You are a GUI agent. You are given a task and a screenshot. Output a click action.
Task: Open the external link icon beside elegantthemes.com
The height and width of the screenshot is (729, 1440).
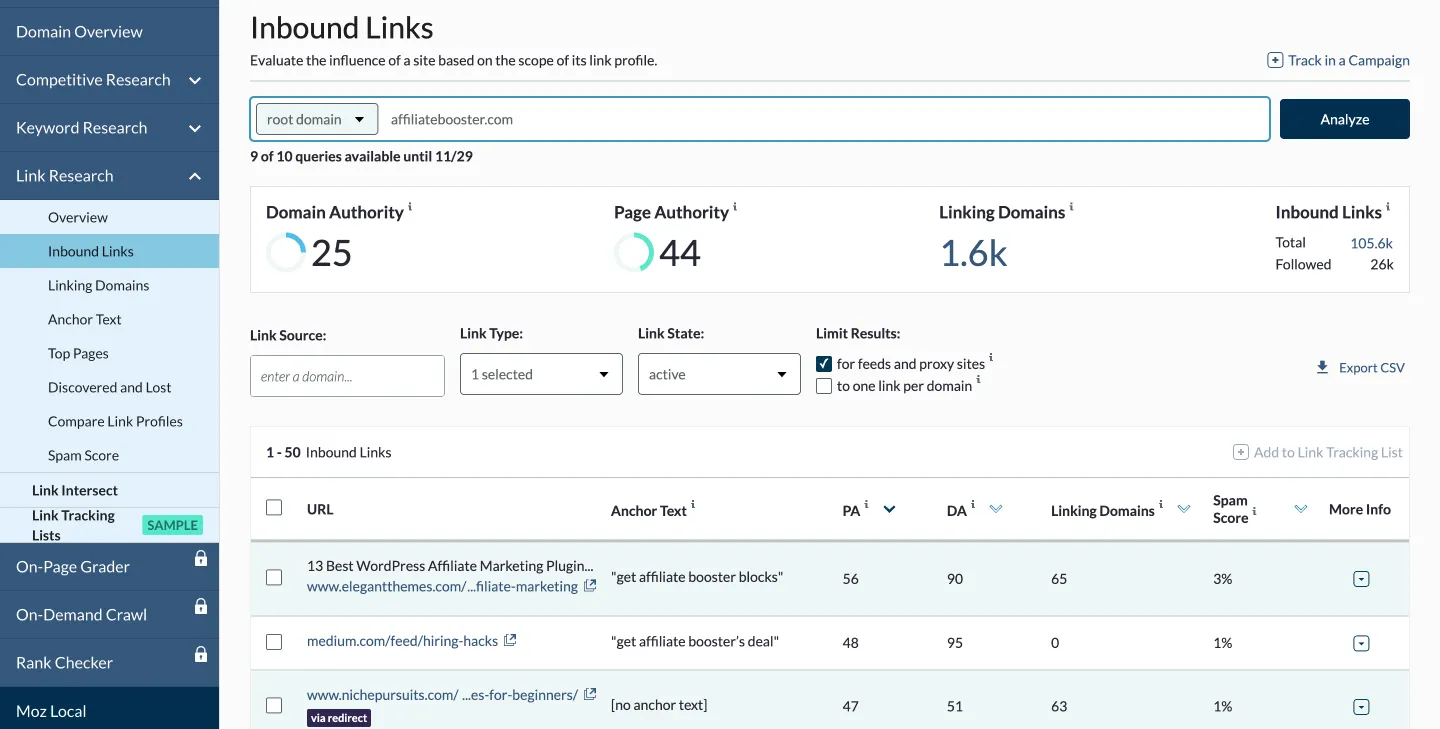590,585
